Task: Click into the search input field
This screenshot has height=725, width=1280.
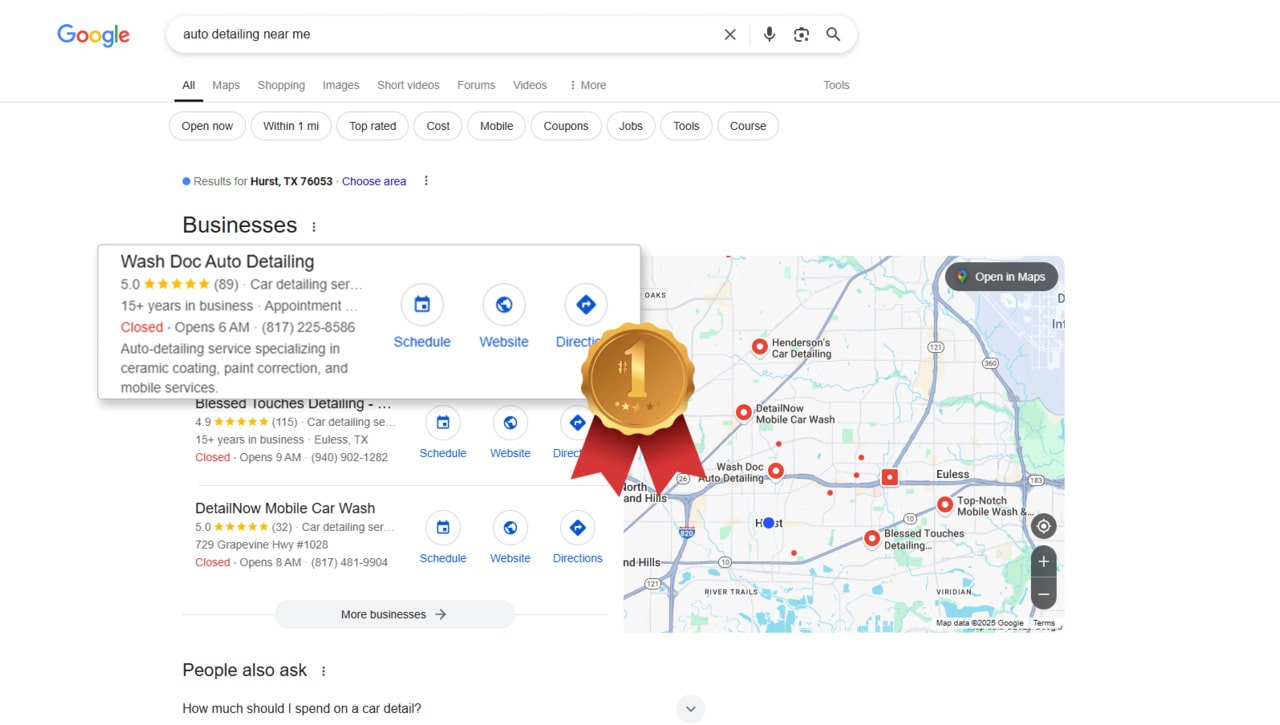Action: tap(445, 34)
